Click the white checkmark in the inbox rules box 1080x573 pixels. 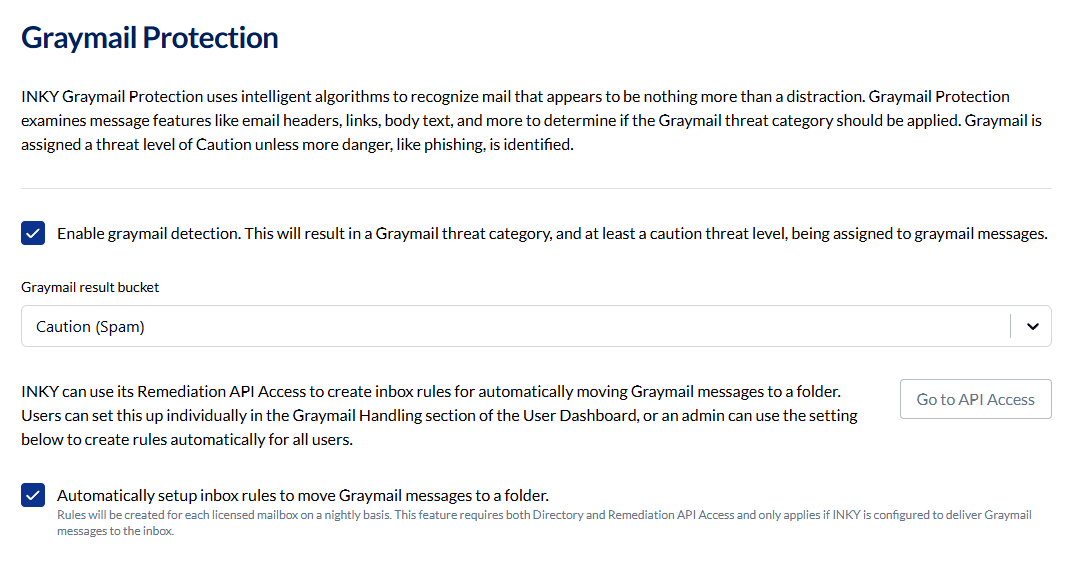click(33, 495)
